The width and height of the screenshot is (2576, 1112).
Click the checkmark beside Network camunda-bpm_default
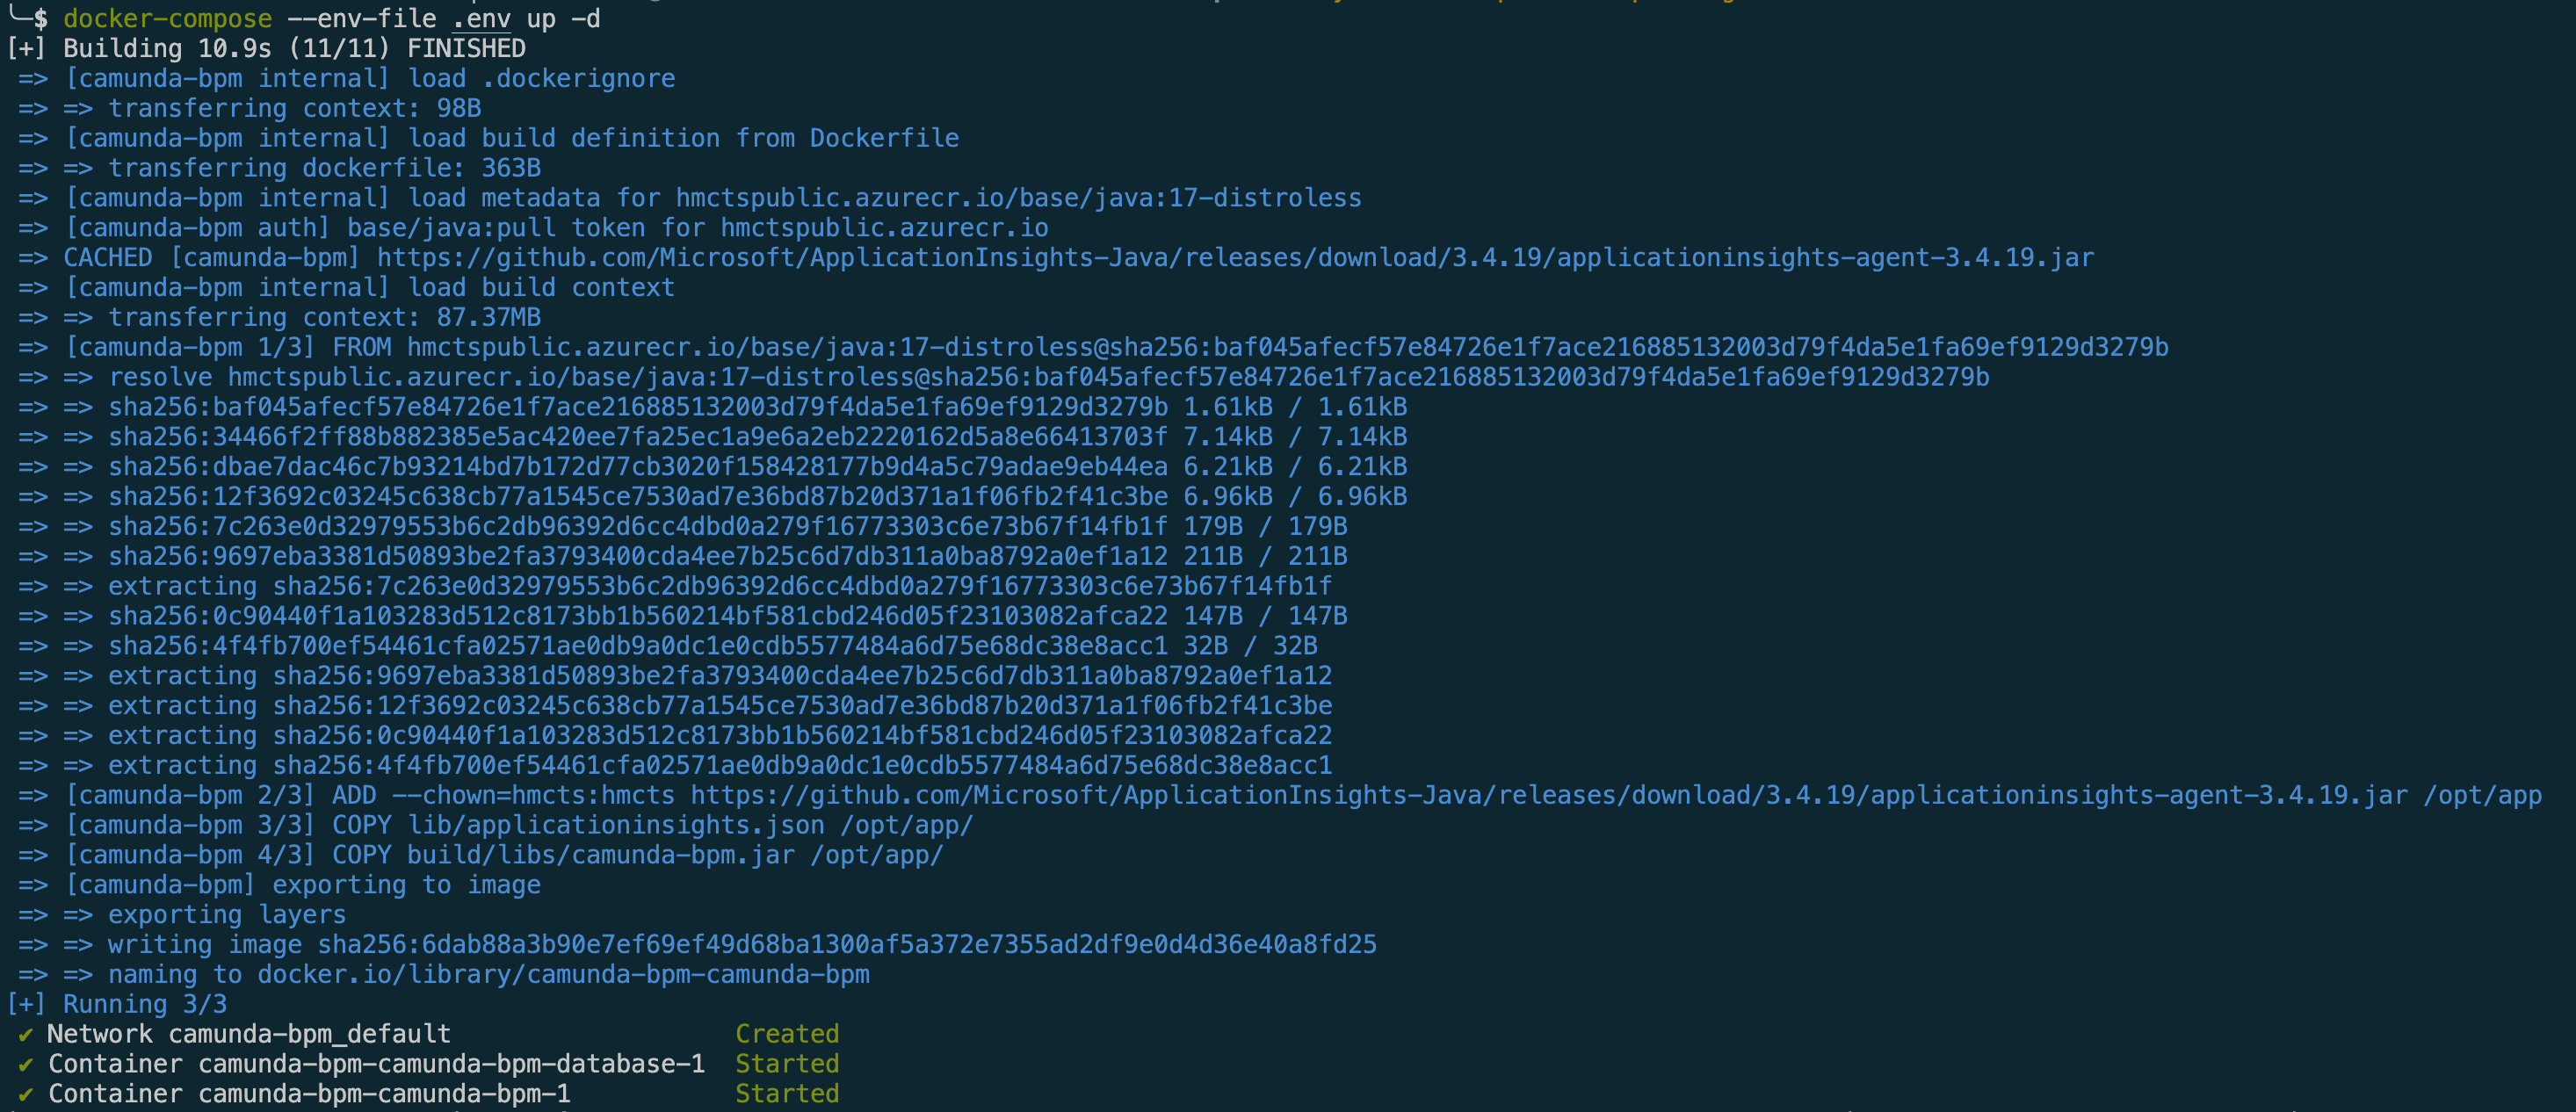pos(26,1035)
